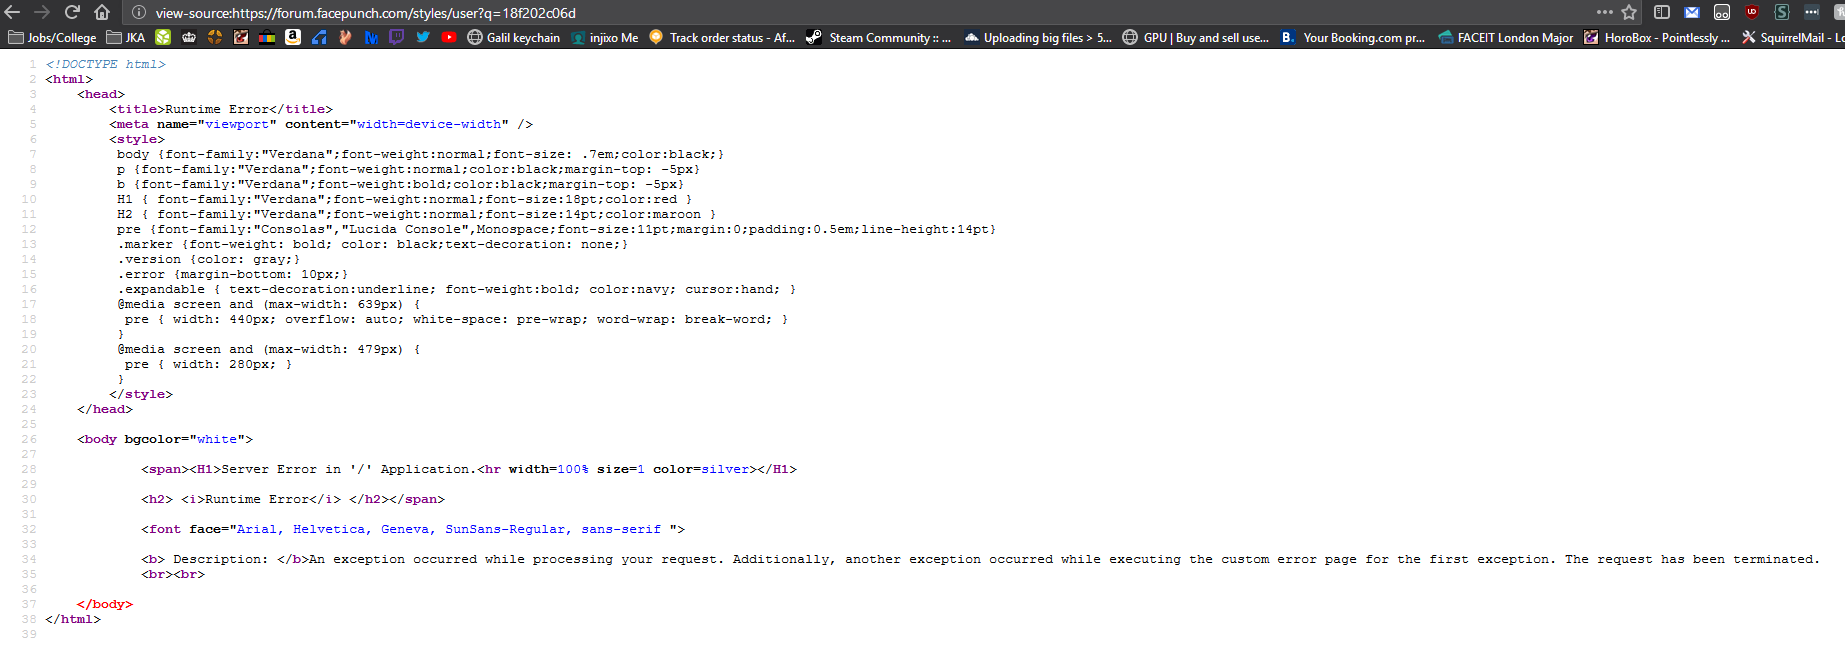Image resolution: width=1845 pixels, height=647 pixels.
Task: Toggle the sidebar panel icon
Action: [x=1661, y=12]
